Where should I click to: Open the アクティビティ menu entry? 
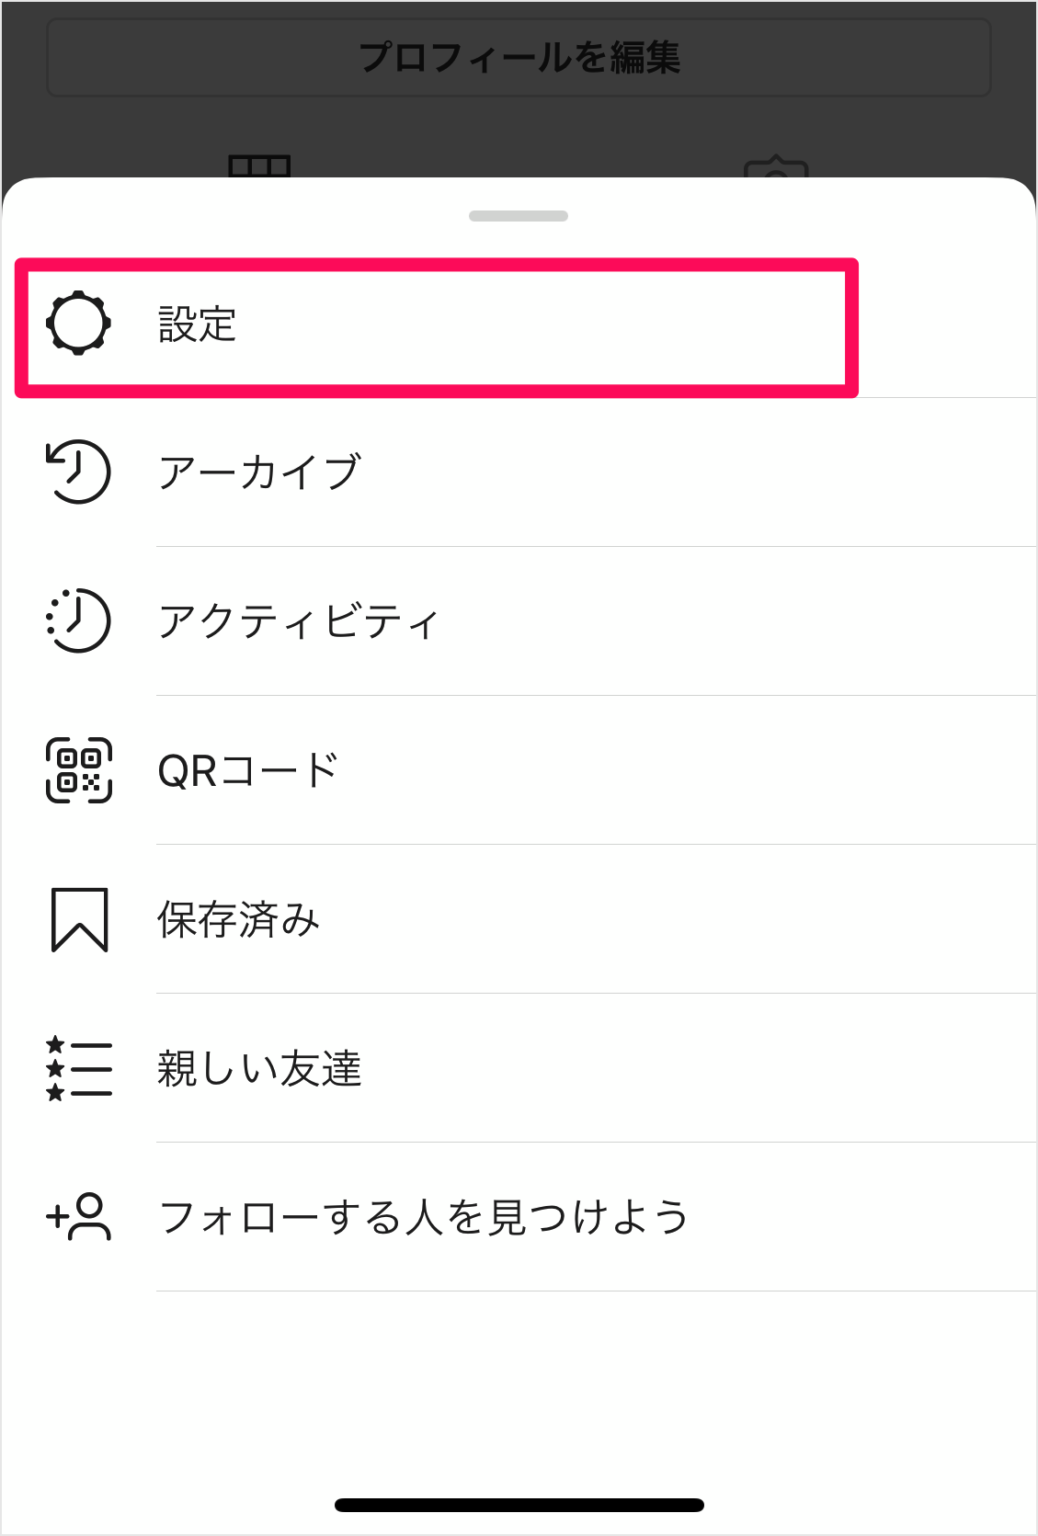click(298, 622)
